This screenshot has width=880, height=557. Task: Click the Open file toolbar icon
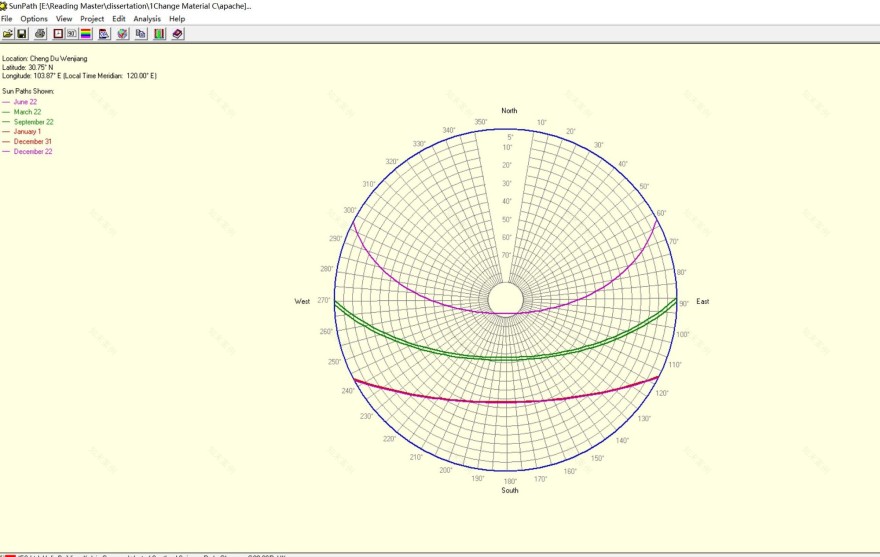pos(8,34)
